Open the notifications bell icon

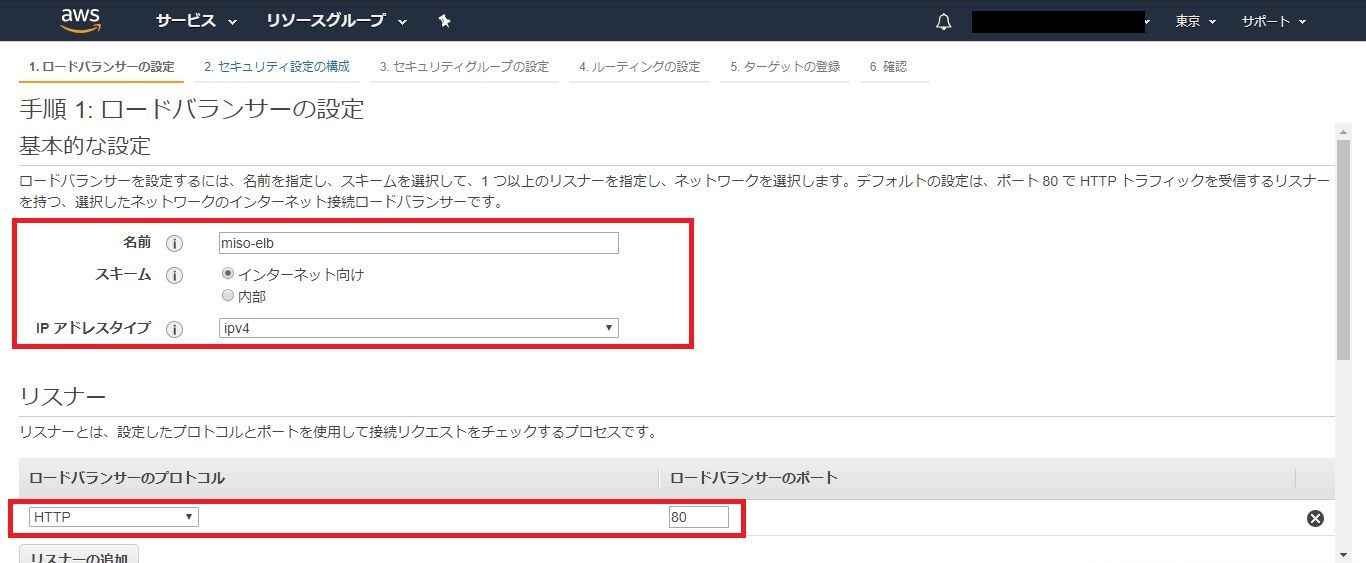(x=943, y=22)
